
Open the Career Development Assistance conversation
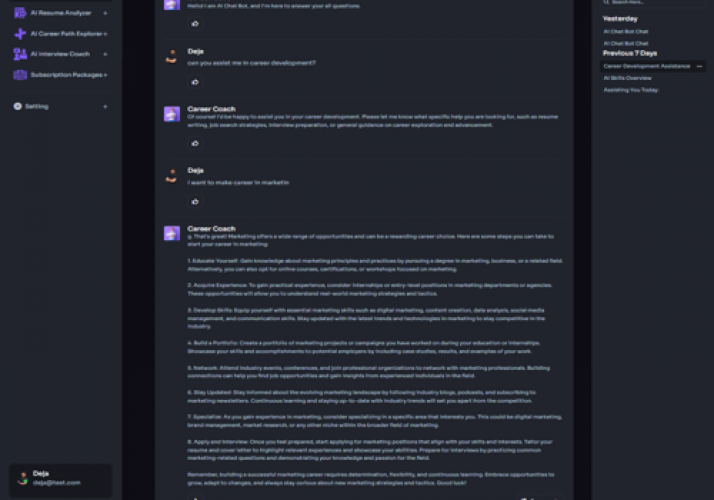tap(647, 66)
